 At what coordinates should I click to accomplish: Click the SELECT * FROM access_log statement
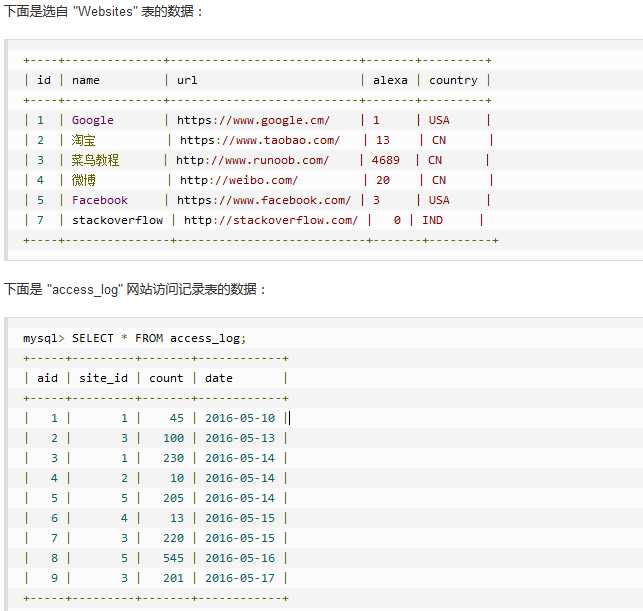pyautogui.click(x=159, y=338)
